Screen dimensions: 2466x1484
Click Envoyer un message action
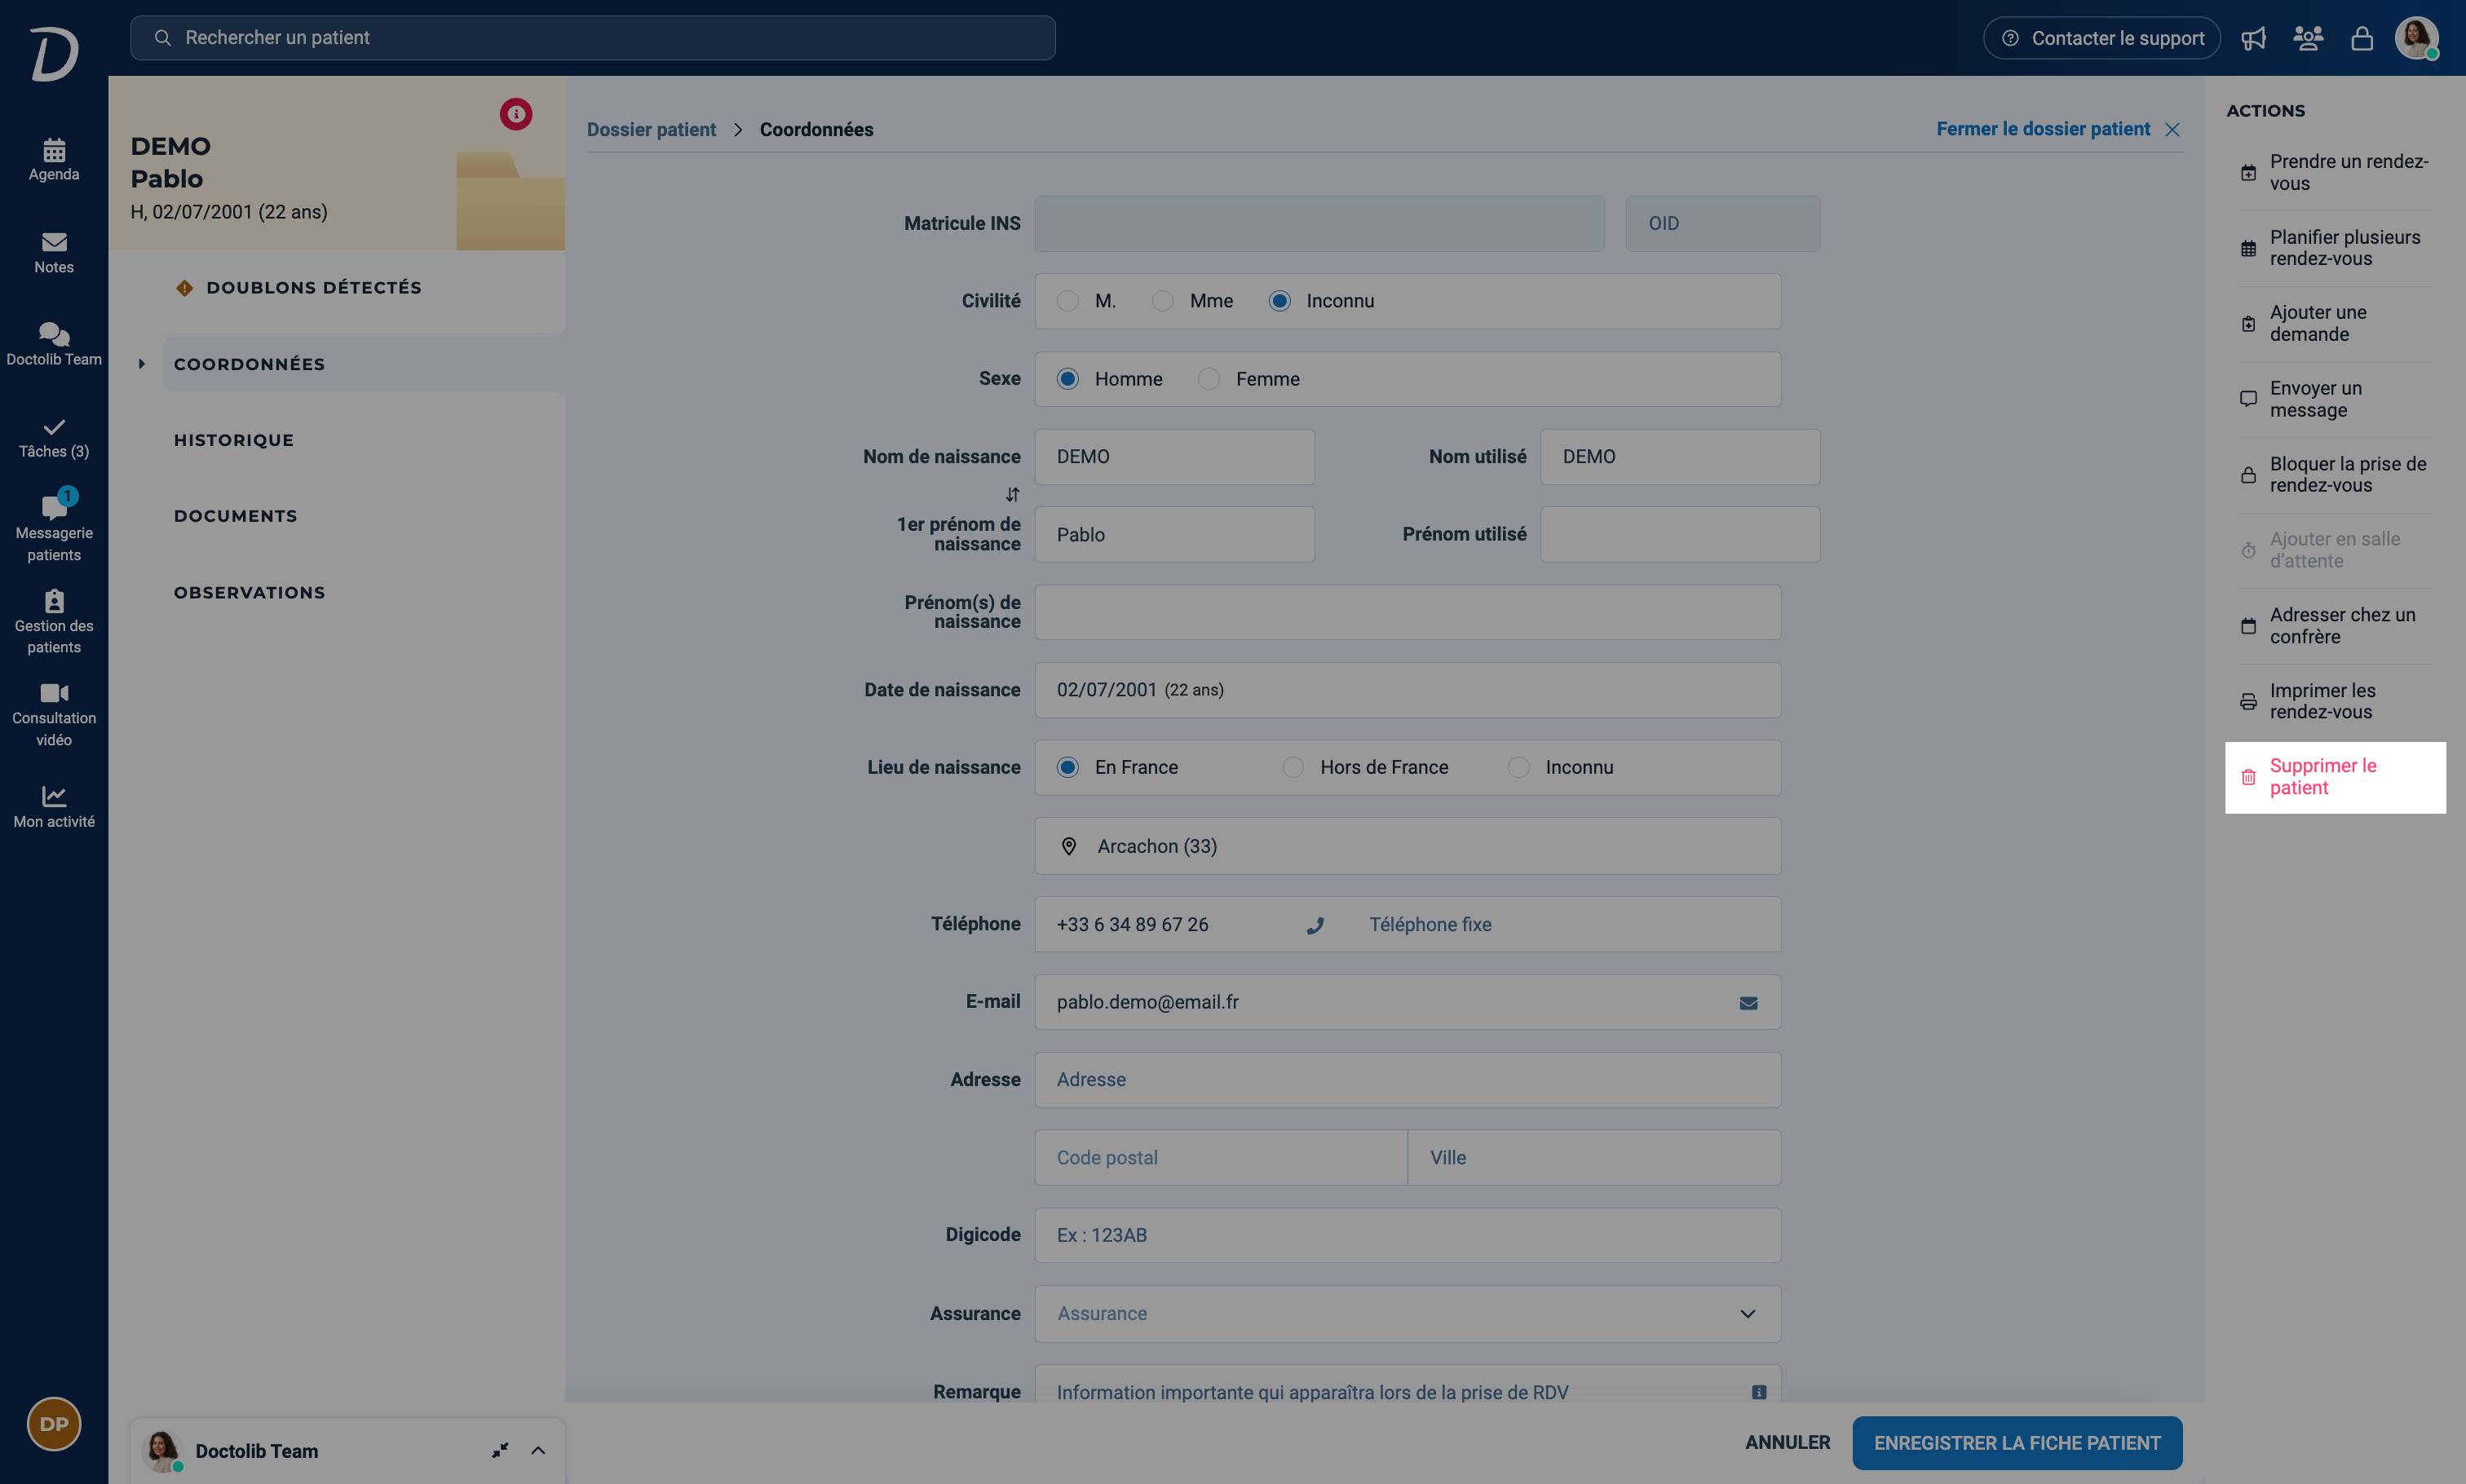click(2335, 399)
